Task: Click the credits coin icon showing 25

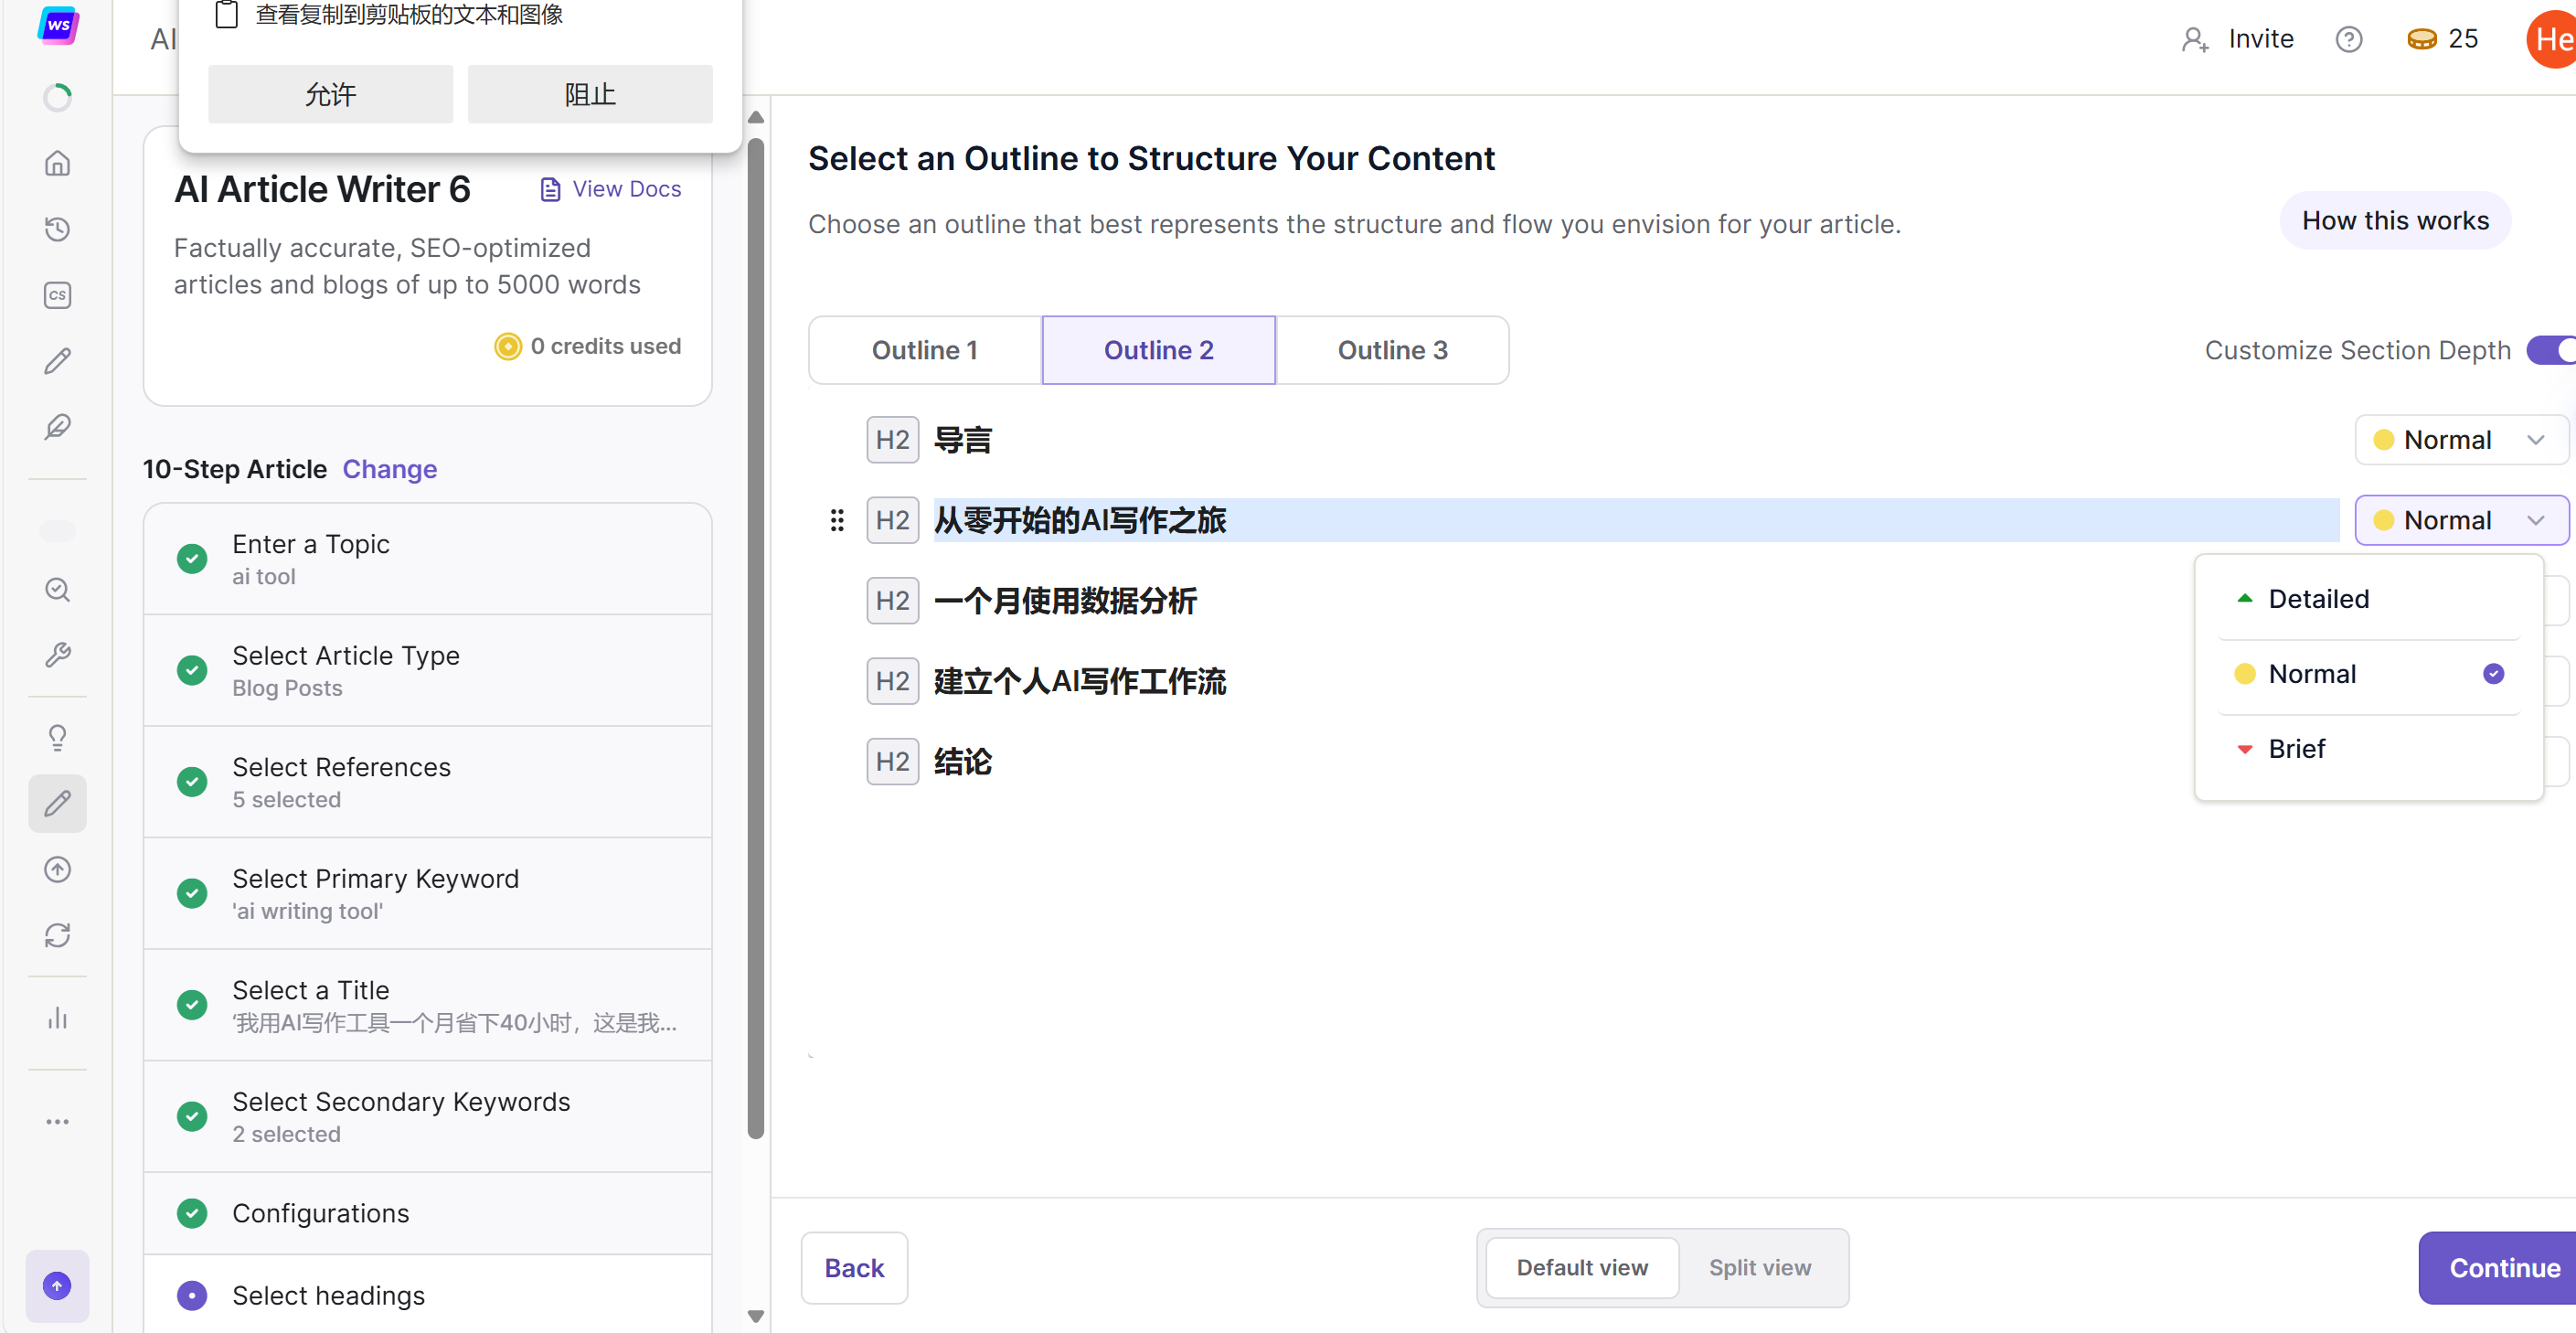Action: point(2421,39)
